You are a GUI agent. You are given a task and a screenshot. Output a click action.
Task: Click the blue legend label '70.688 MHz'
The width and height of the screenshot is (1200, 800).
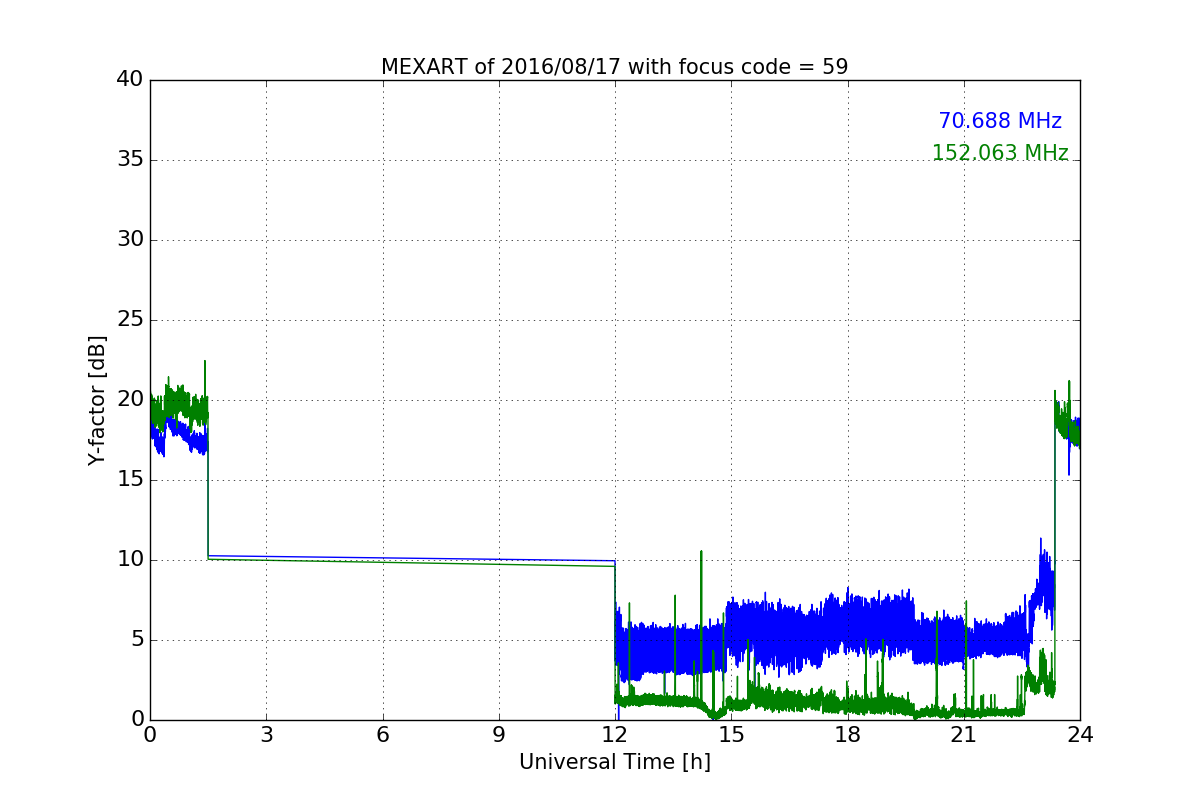coord(1000,121)
